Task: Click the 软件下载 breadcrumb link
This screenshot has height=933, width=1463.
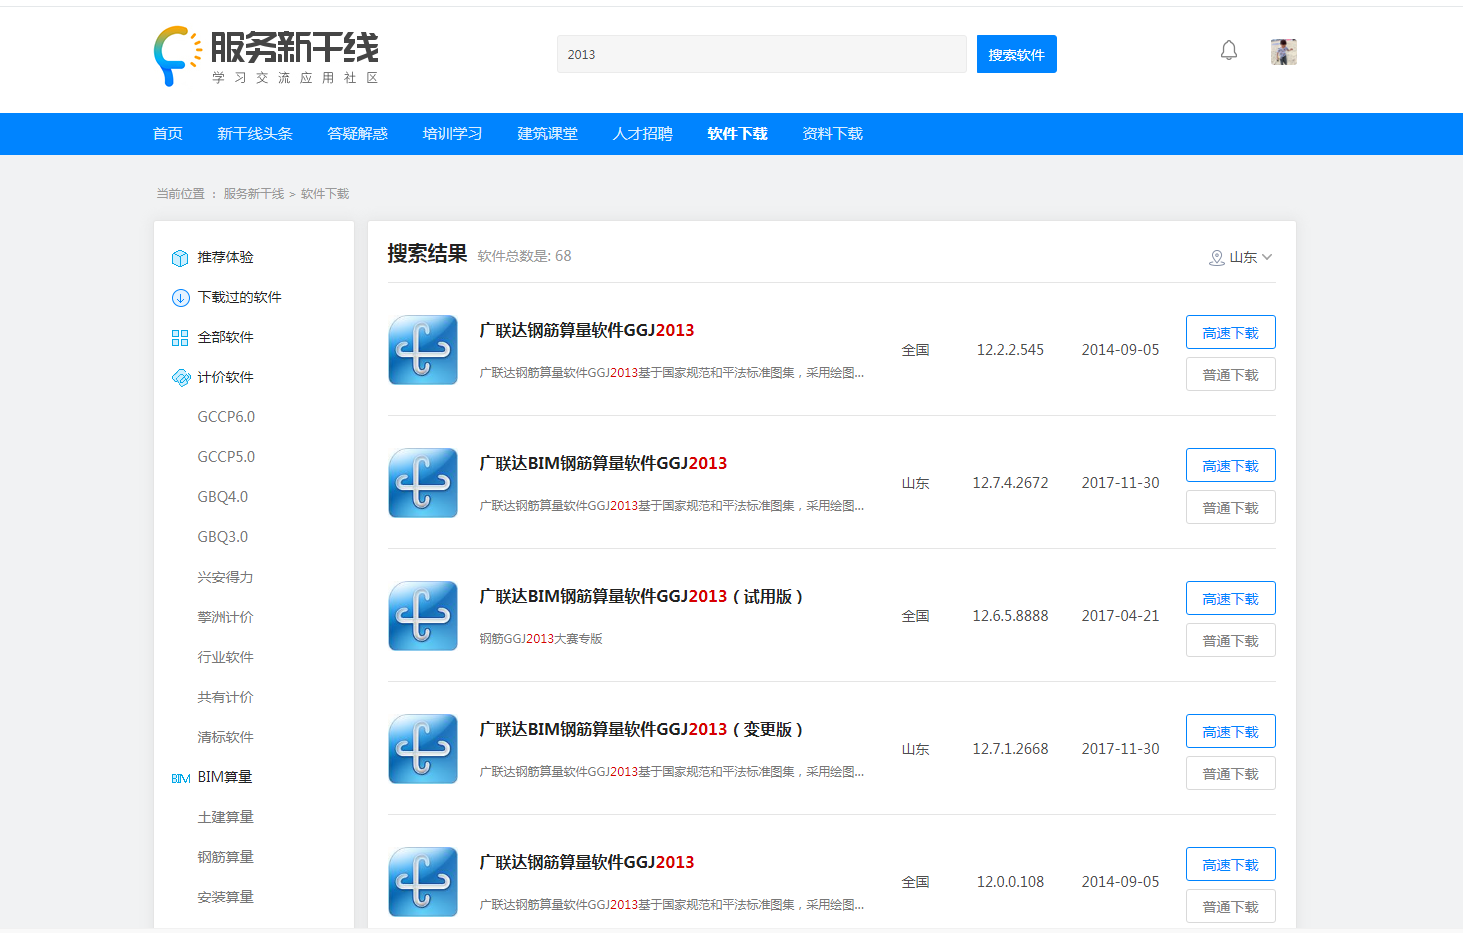Action: pos(325,194)
